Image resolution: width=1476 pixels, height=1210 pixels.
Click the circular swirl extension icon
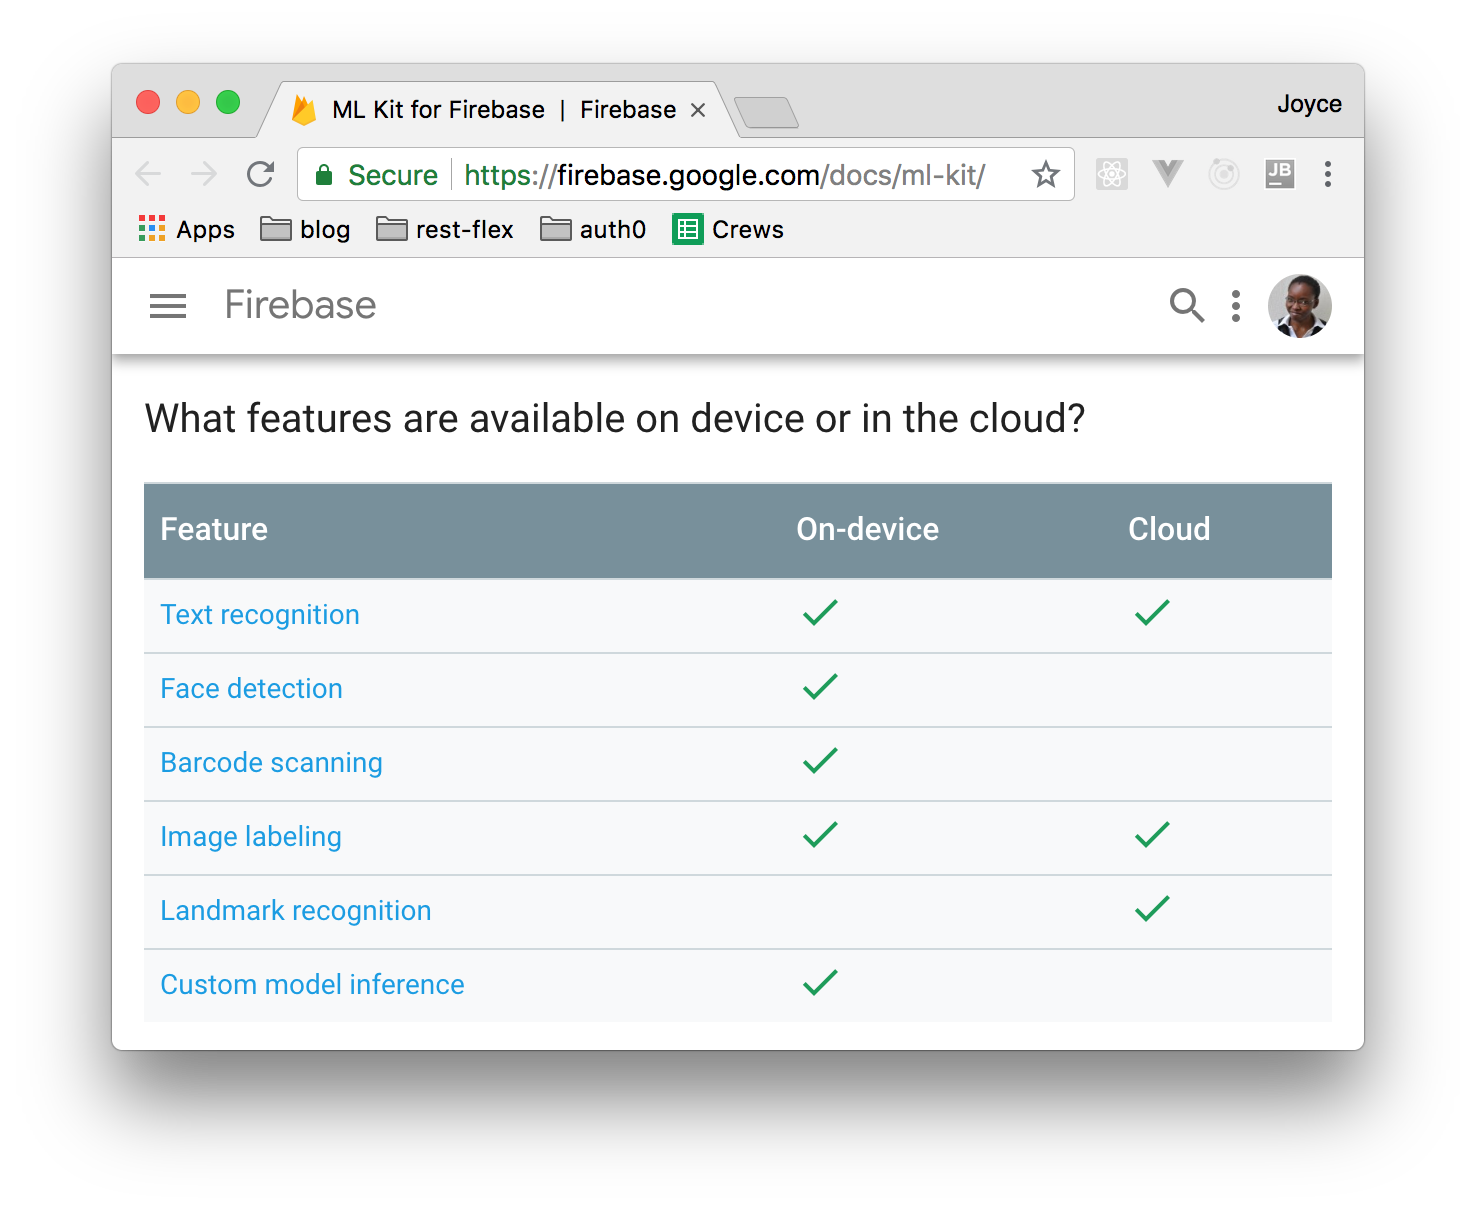pyautogui.click(x=1224, y=174)
